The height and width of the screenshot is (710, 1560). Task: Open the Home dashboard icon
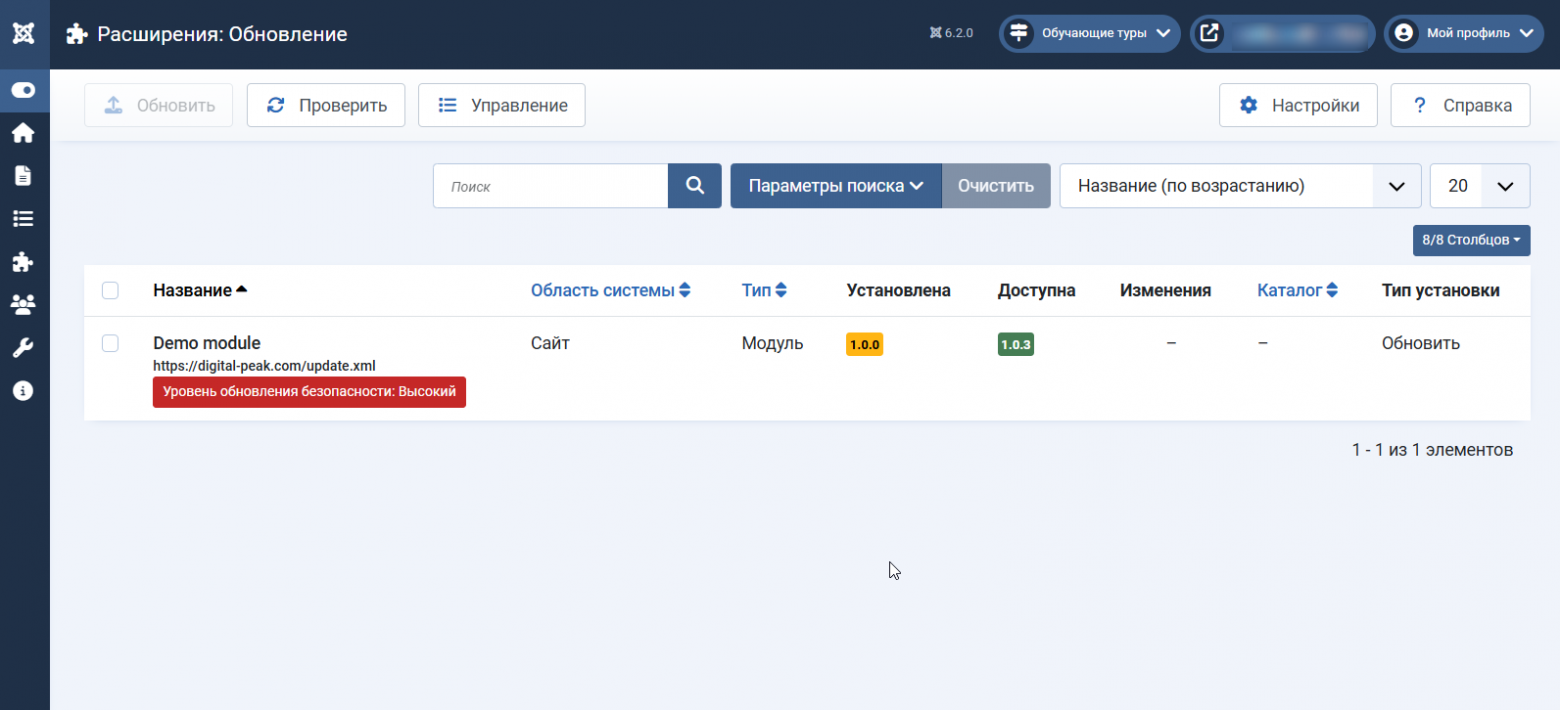(x=24, y=133)
